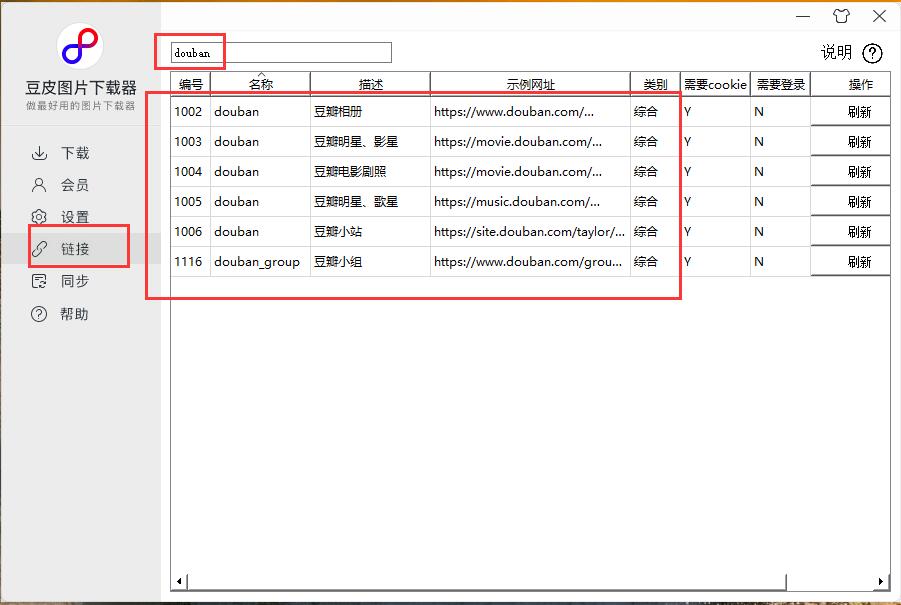Click the 豆皮图片下载器 app logo
This screenshot has width=901, height=605.
click(80, 46)
